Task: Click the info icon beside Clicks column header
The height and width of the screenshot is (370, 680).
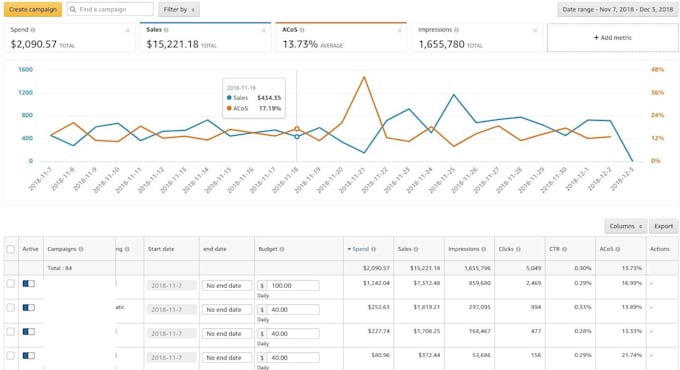Action: [518, 249]
